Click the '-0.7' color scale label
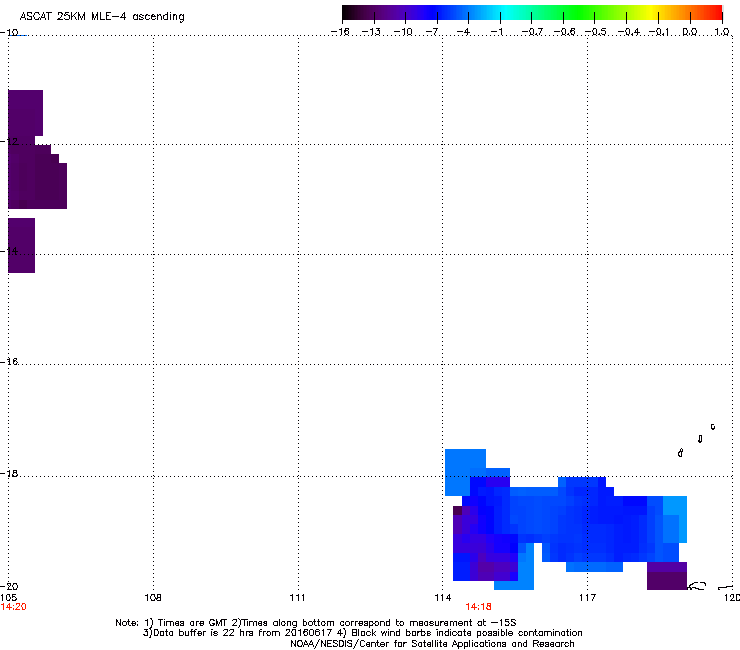This screenshot has height=650, width=740. point(532,32)
